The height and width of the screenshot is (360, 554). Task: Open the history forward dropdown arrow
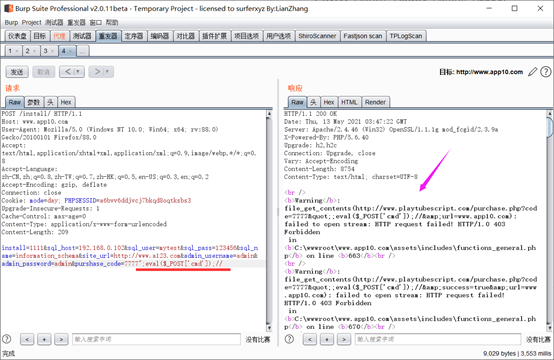point(107,72)
